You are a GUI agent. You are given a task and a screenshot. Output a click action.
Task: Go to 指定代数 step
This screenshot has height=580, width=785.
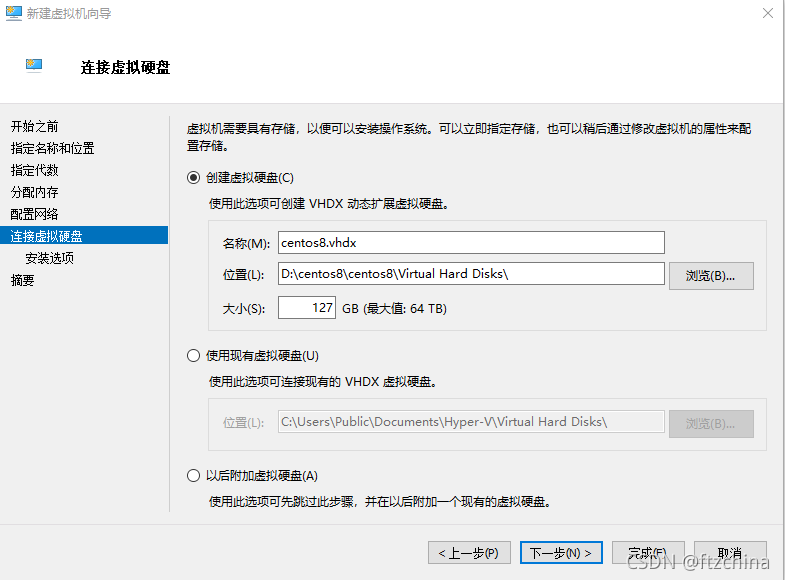pos(35,171)
